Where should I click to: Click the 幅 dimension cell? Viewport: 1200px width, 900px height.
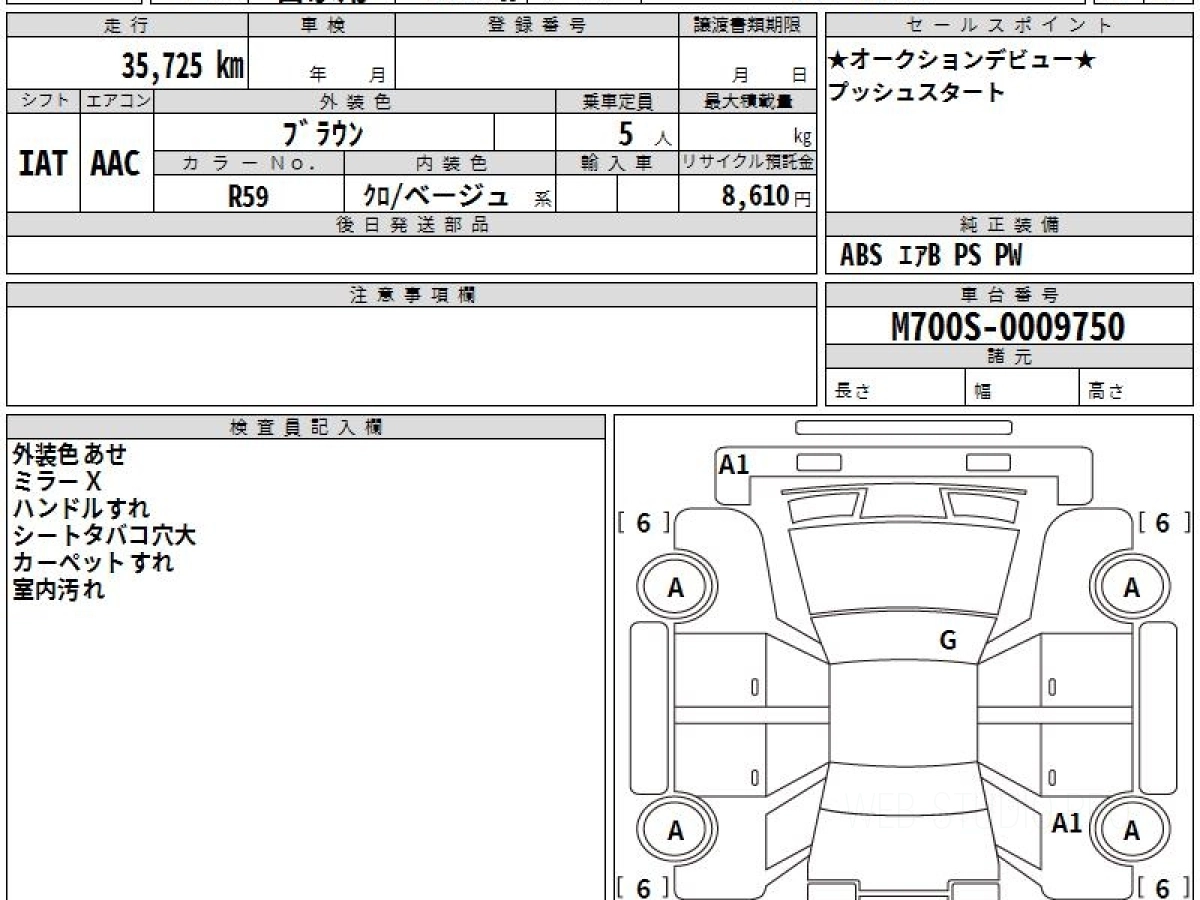coord(1023,389)
